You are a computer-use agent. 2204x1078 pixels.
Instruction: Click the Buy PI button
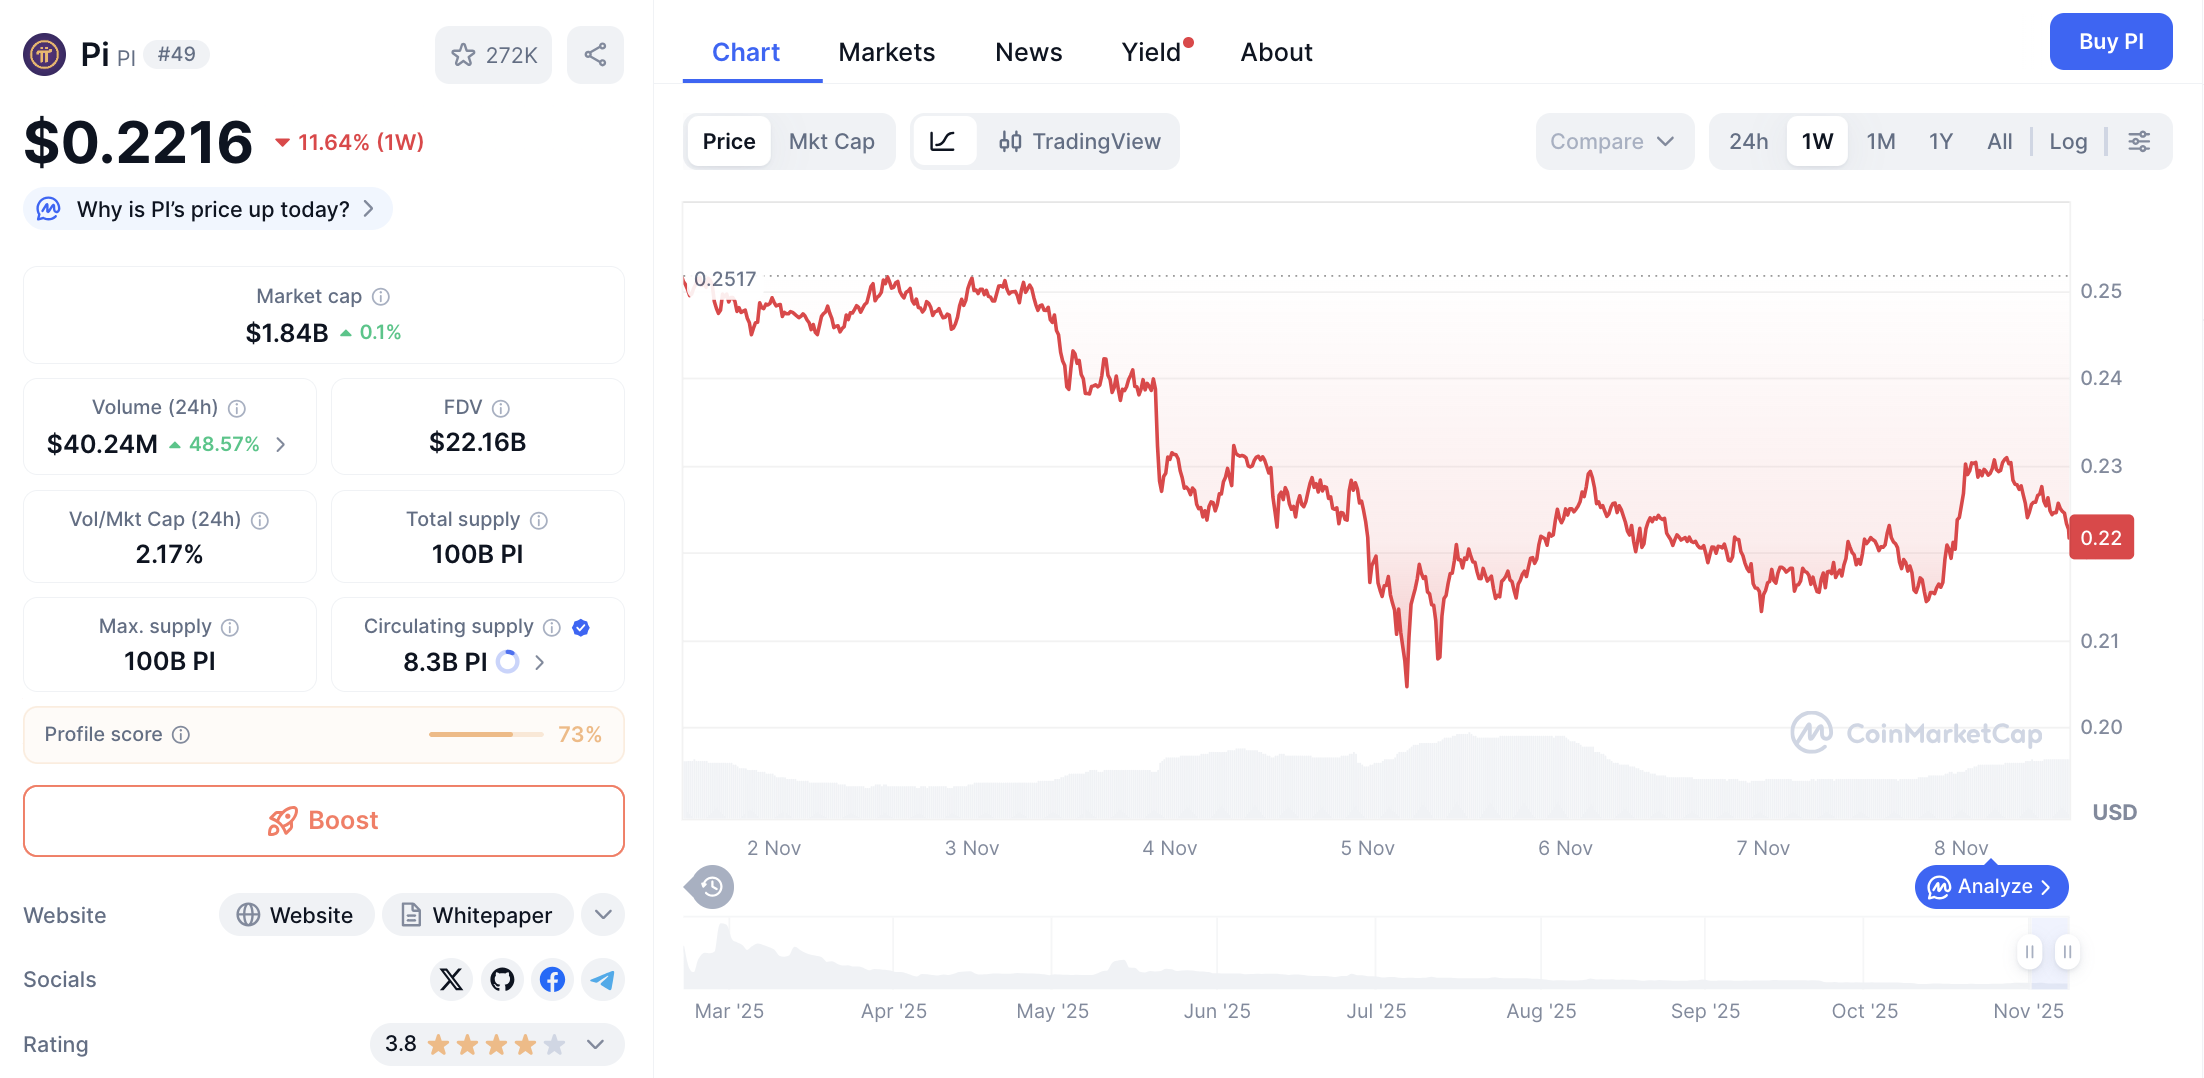2110,41
